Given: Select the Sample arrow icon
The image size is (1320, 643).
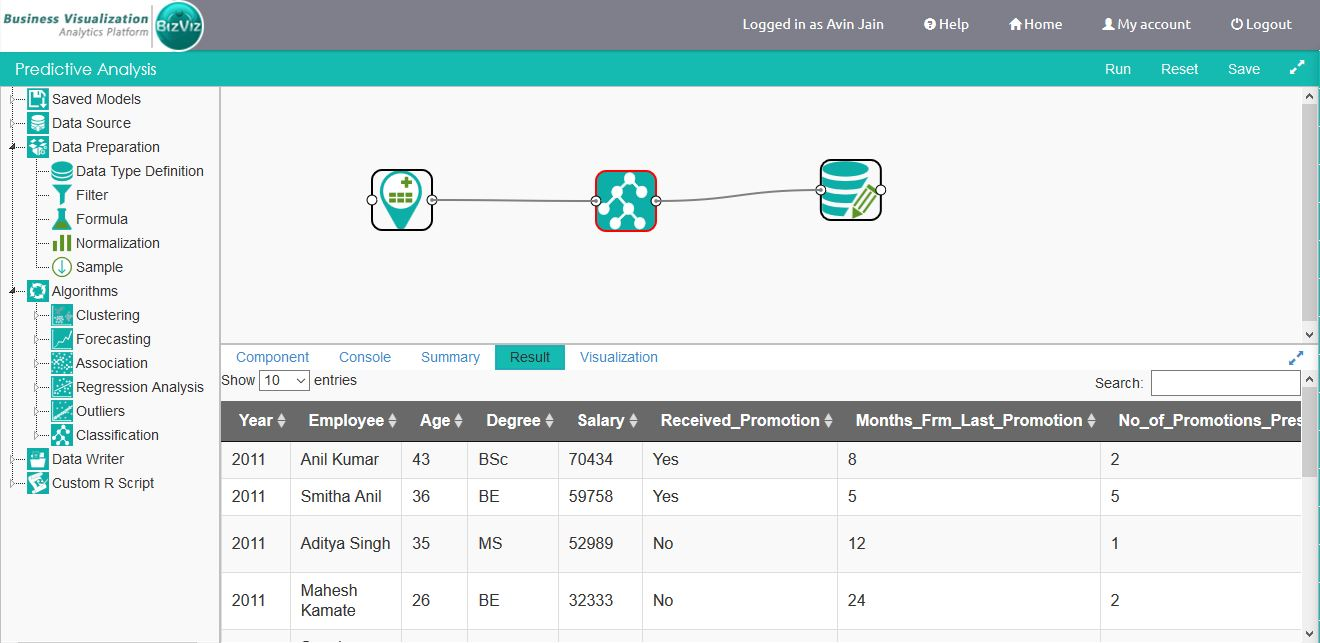Looking at the screenshot, I should tap(62, 267).
